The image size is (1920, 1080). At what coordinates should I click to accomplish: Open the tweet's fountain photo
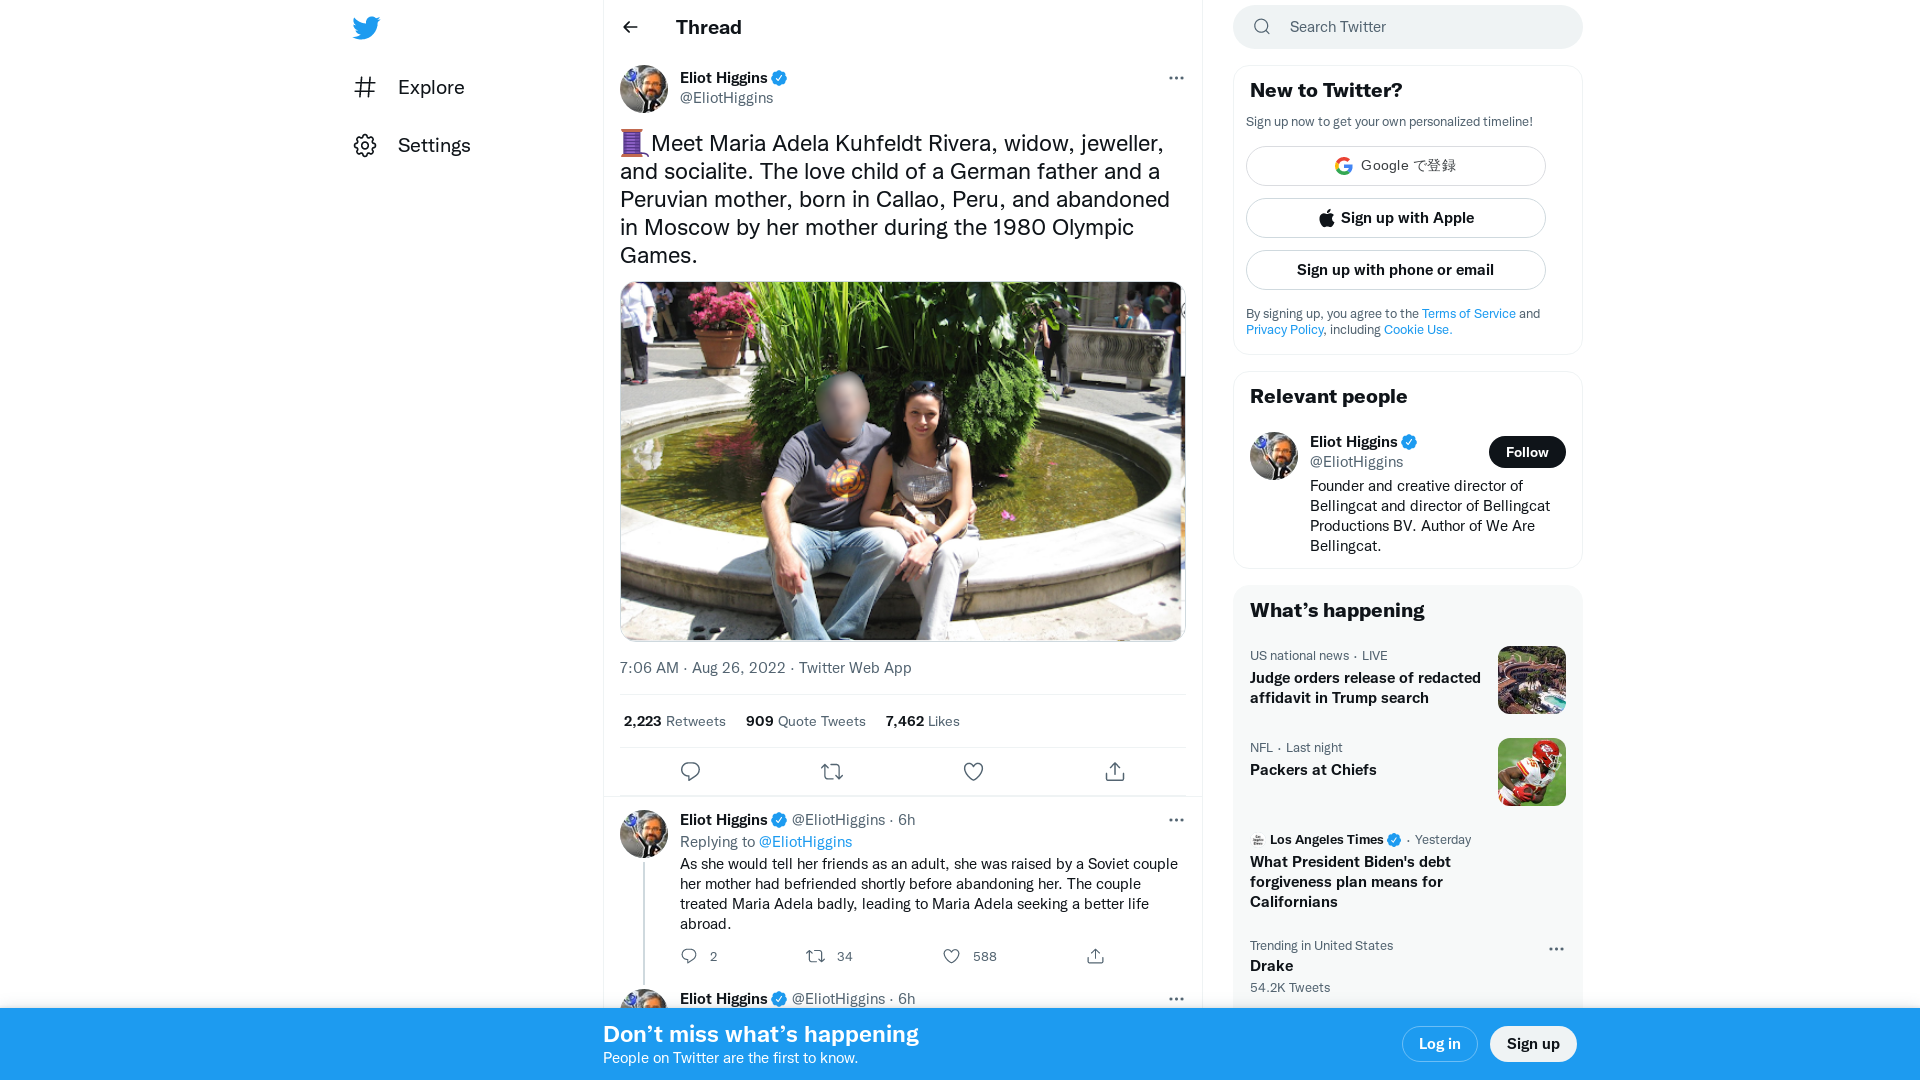tap(901, 461)
